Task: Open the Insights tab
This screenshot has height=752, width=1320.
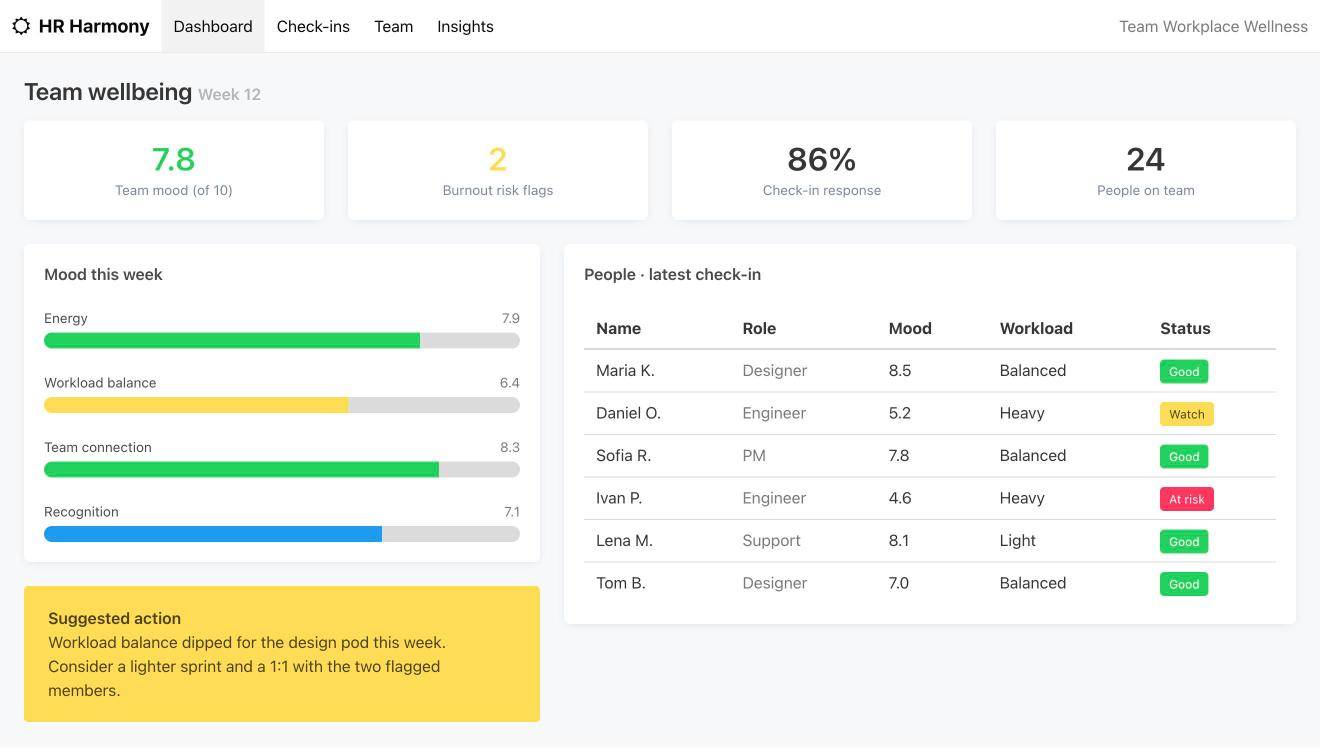Action: click(x=465, y=27)
